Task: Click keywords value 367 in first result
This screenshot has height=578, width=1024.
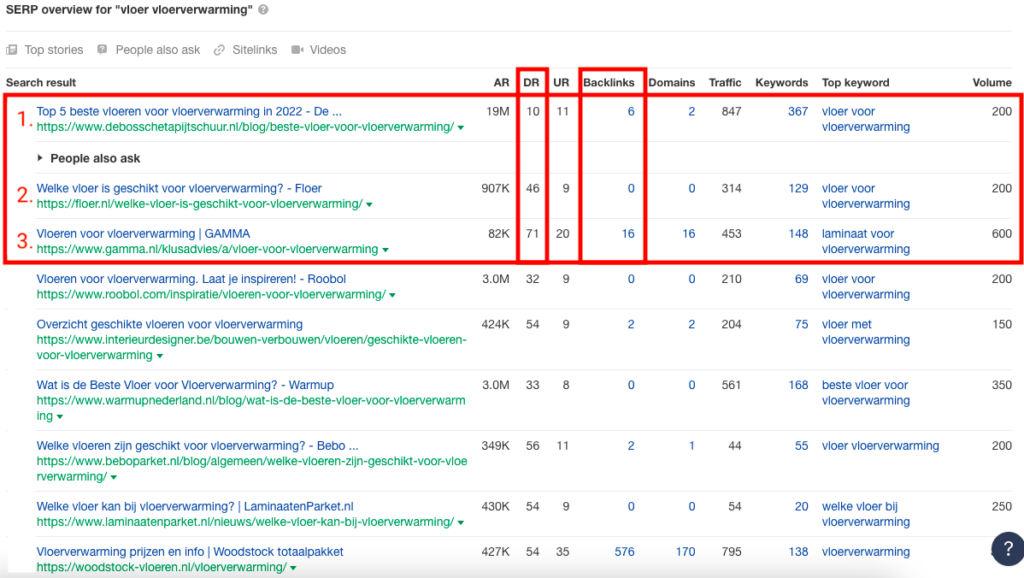Action: pos(798,111)
